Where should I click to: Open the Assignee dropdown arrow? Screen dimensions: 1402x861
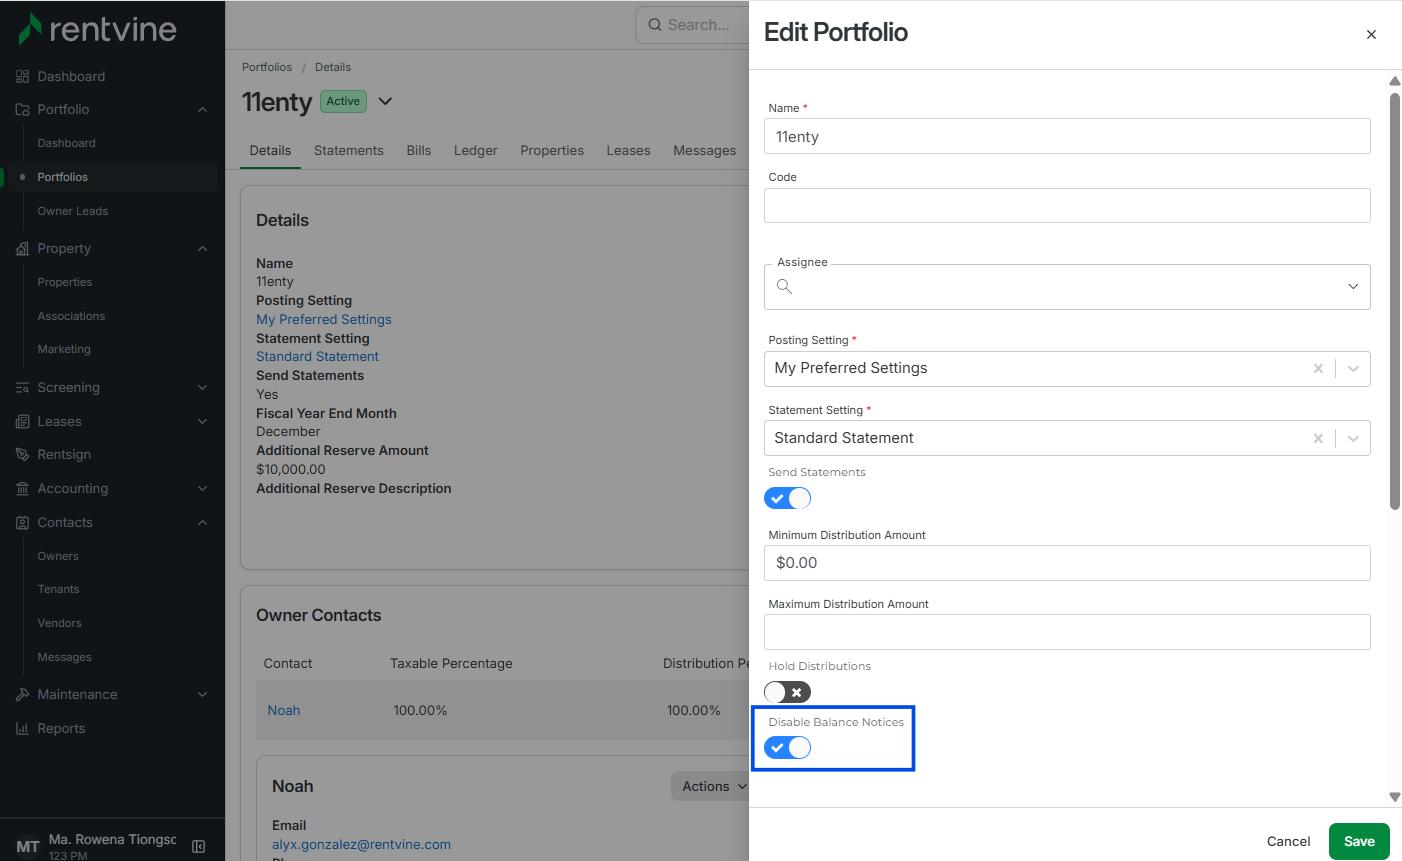[x=1353, y=287]
